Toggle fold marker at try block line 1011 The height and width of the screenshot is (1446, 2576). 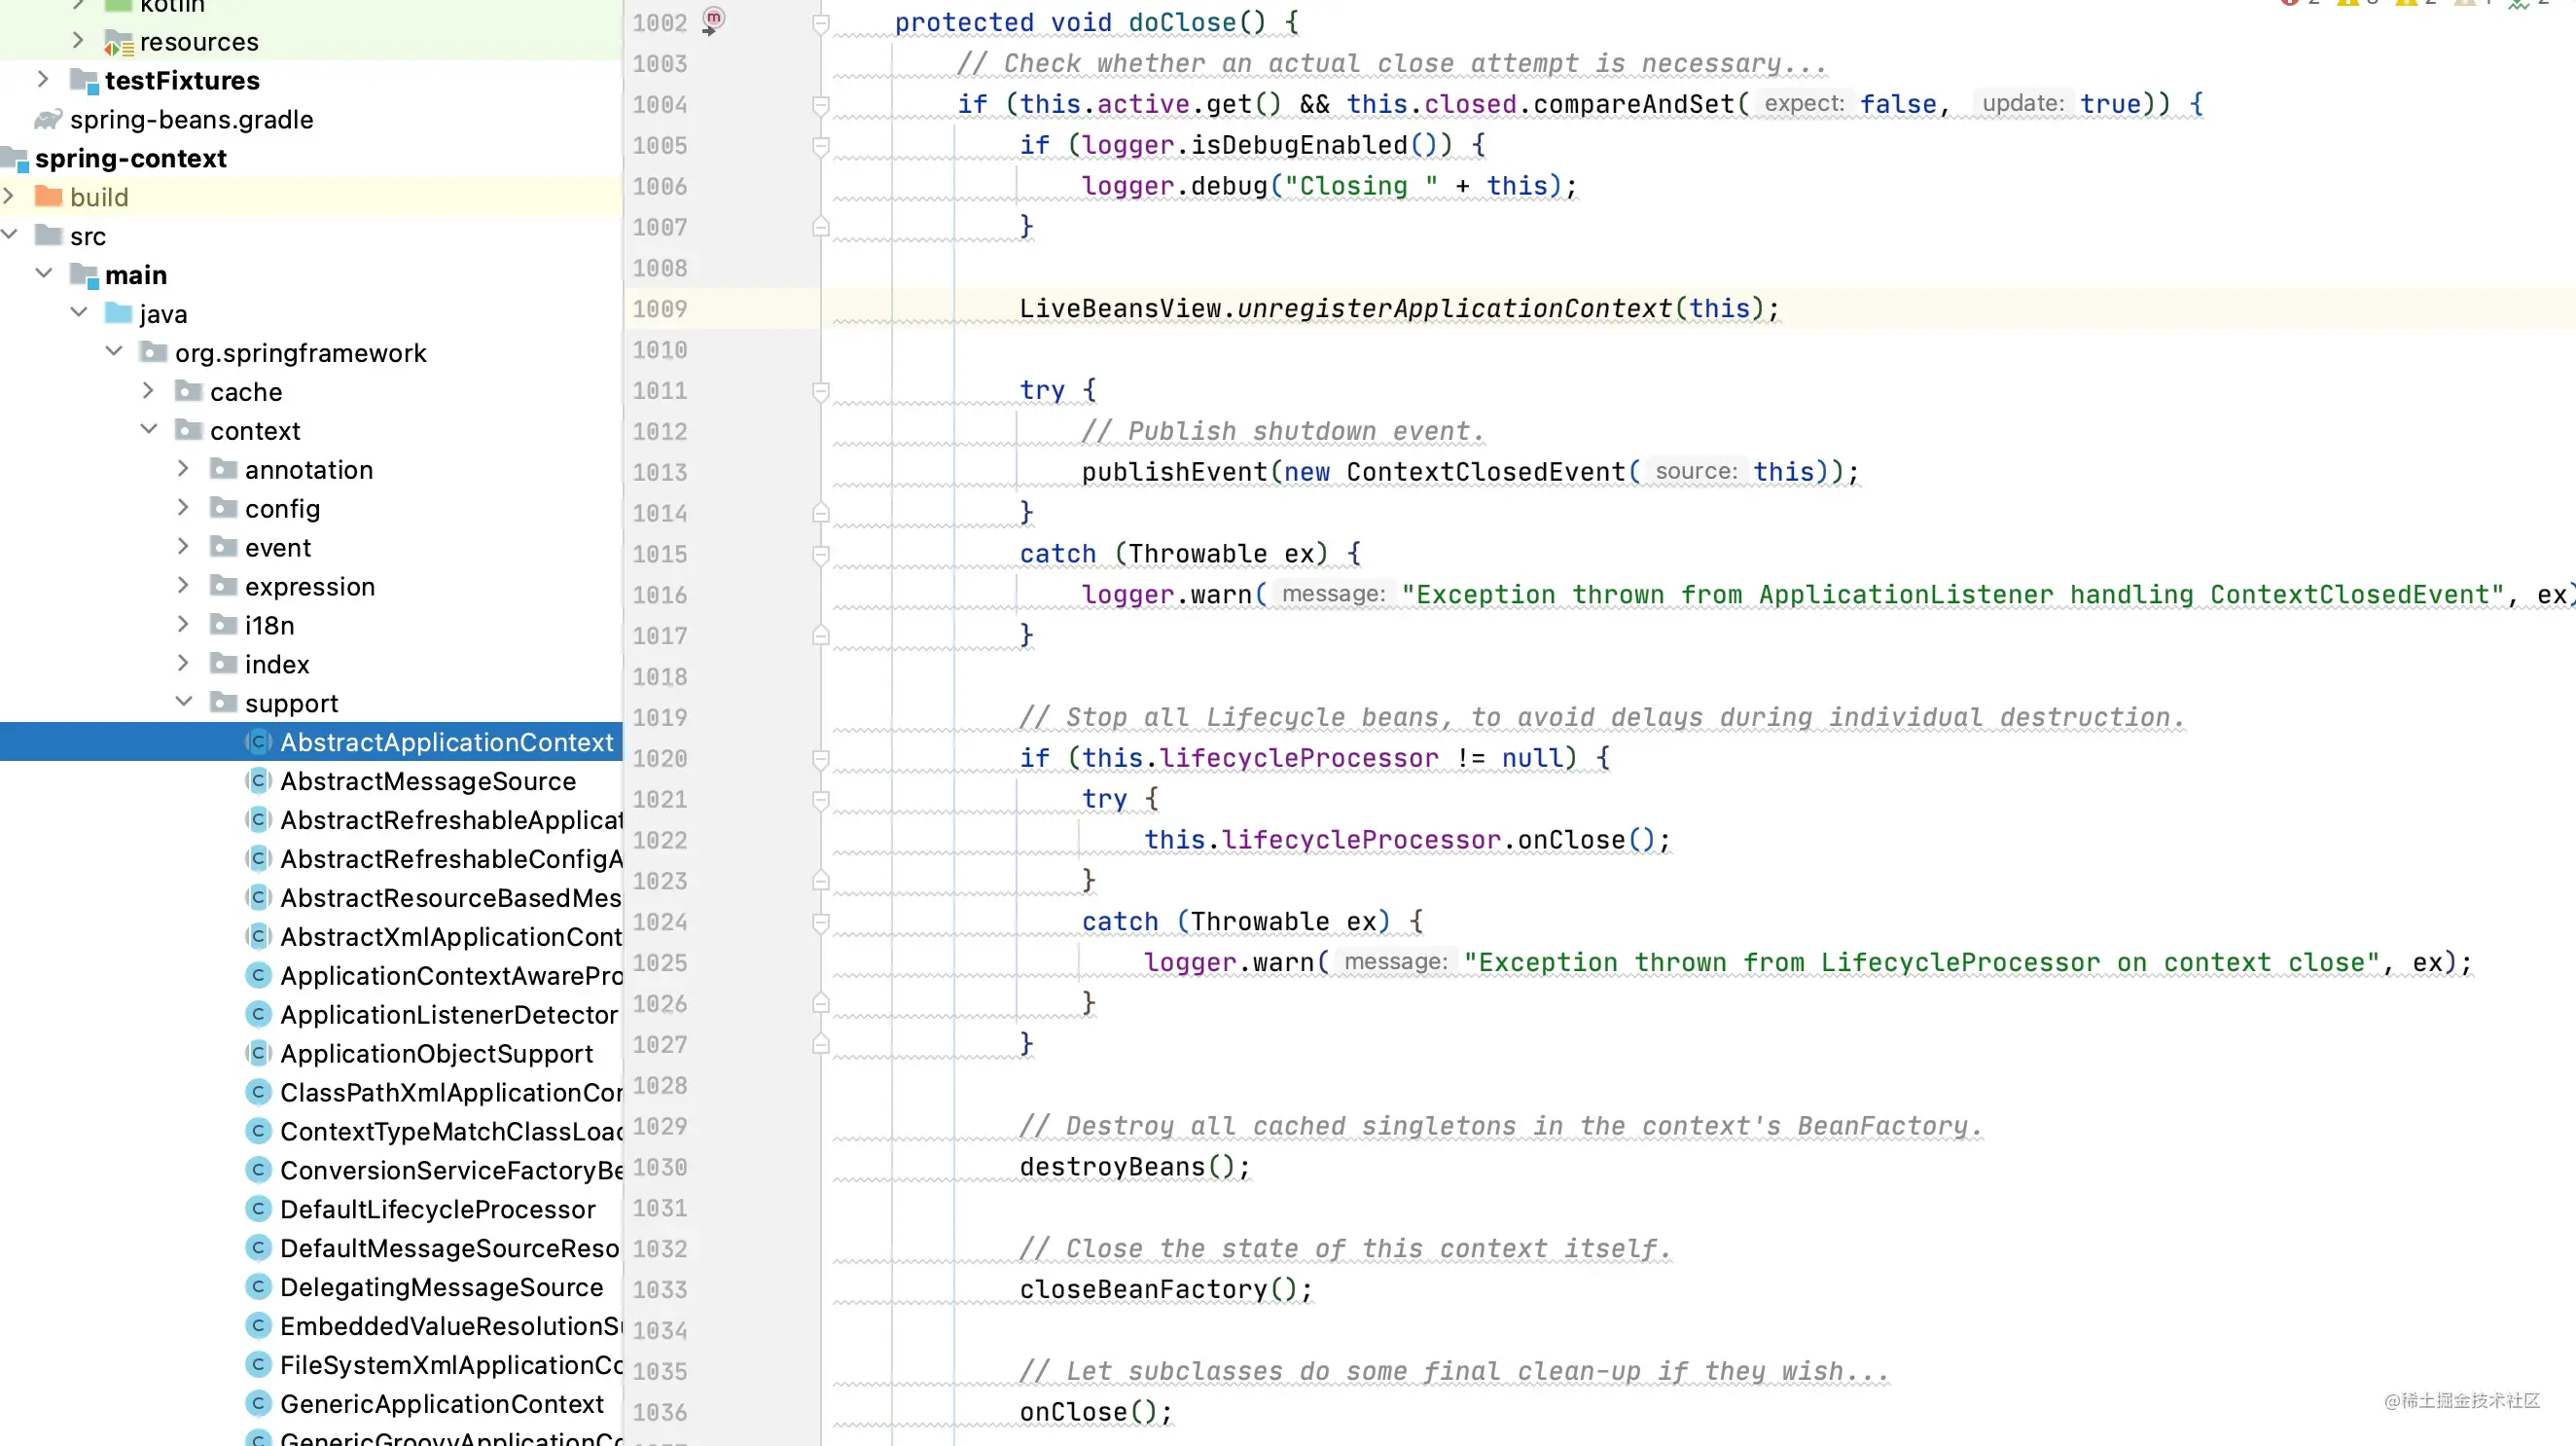(x=820, y=391)
